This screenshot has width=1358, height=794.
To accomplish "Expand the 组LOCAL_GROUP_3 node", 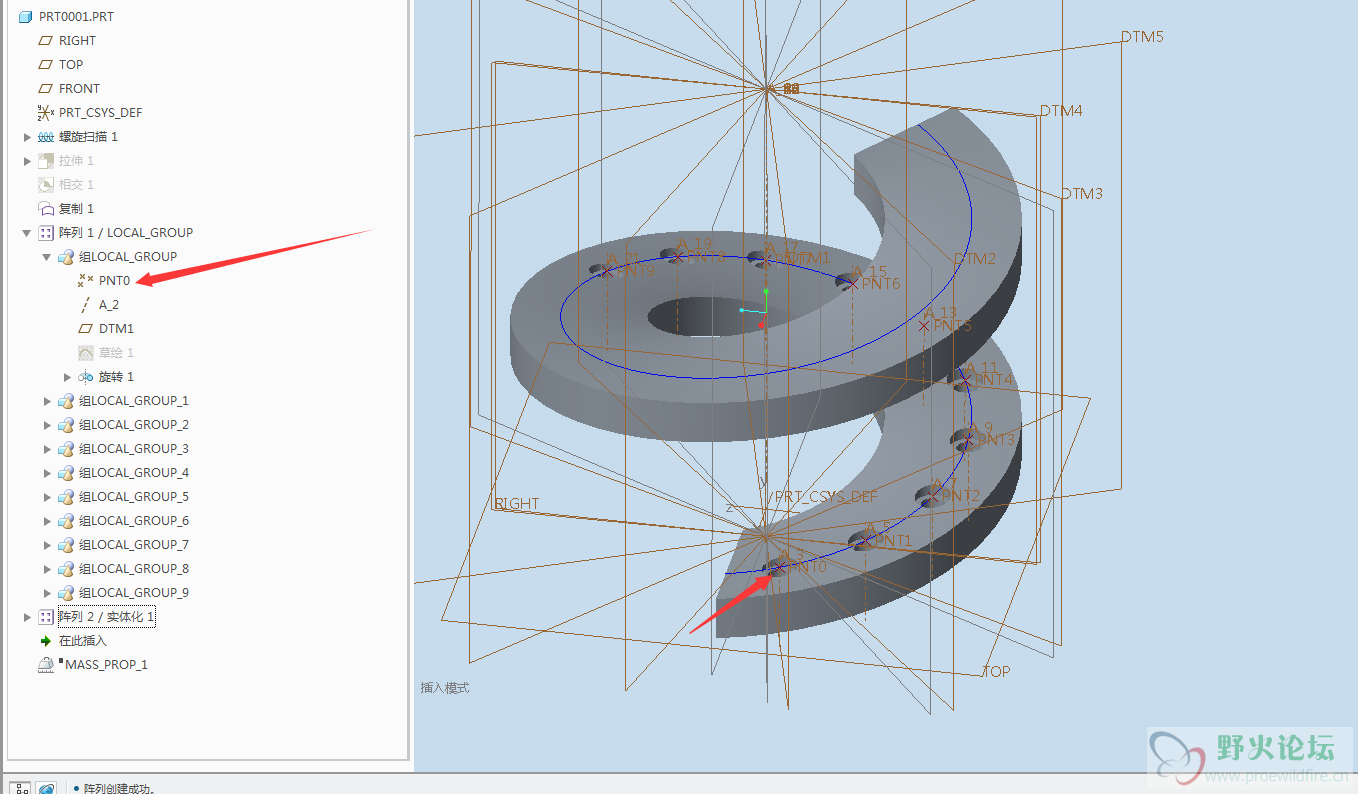I will (47, 449).
